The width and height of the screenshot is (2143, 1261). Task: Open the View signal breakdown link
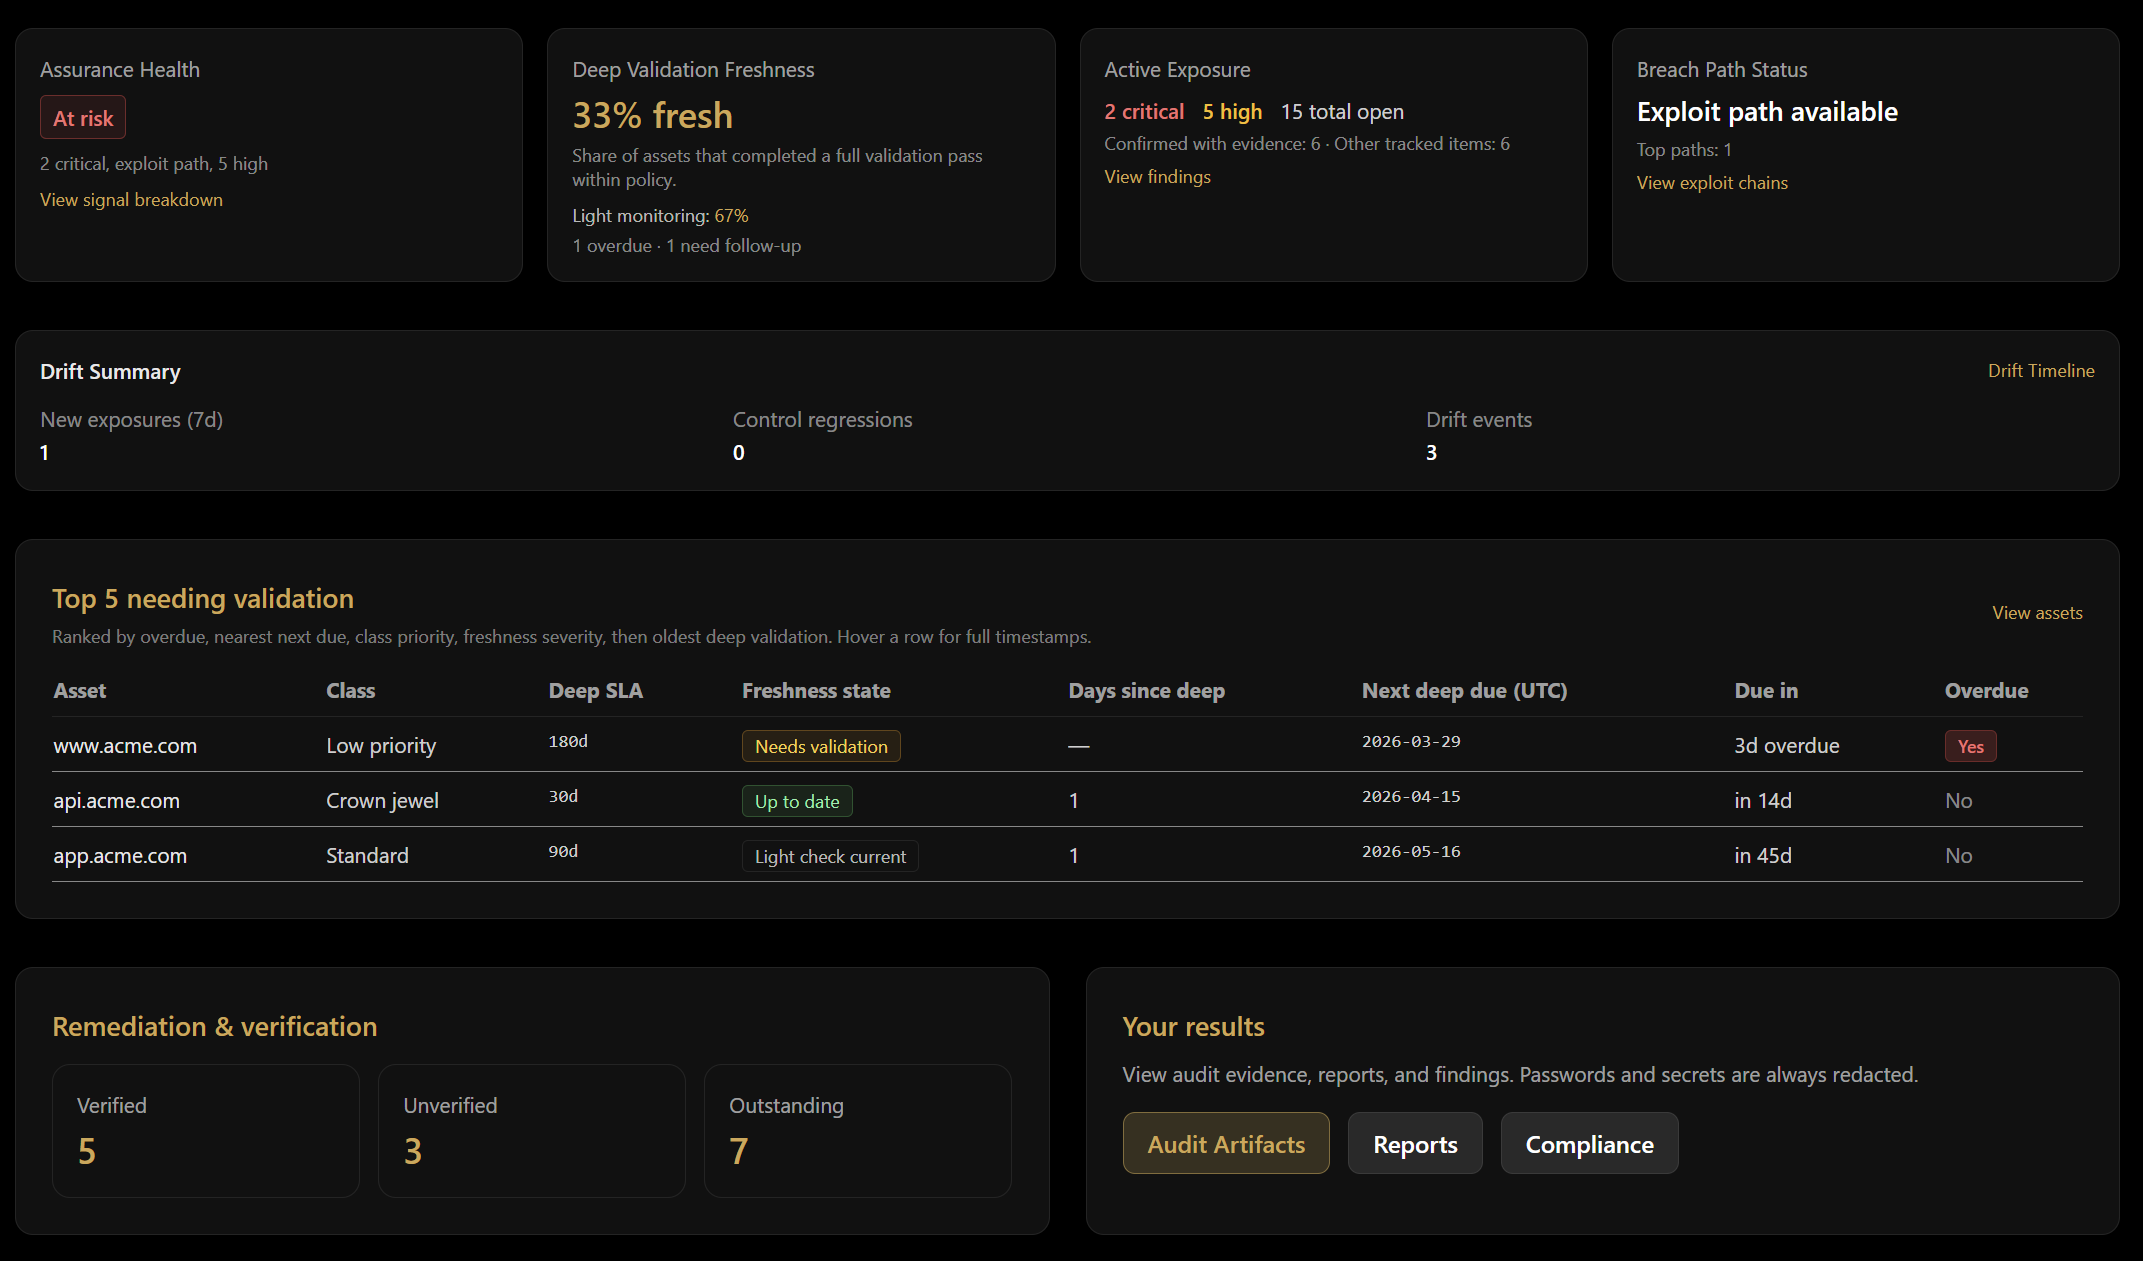tap(131, 200)
